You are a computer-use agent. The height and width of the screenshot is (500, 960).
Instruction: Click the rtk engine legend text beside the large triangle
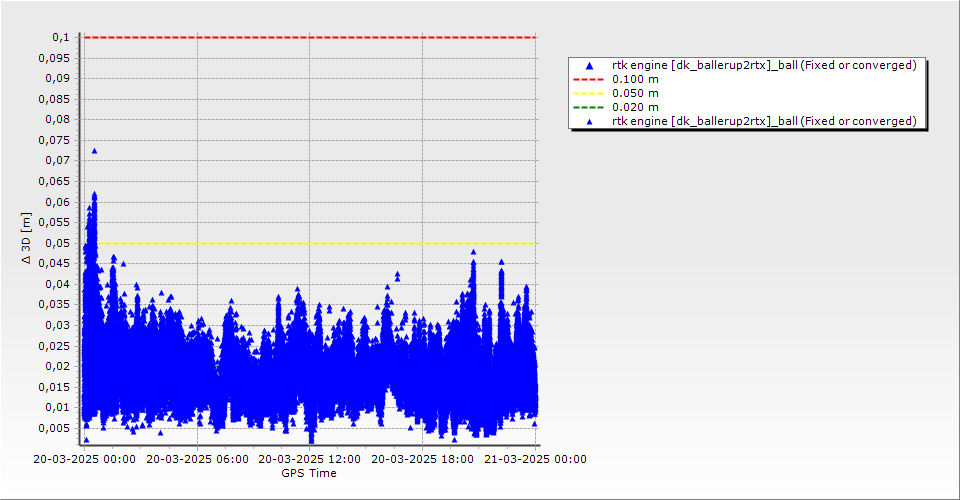[764, 65]
